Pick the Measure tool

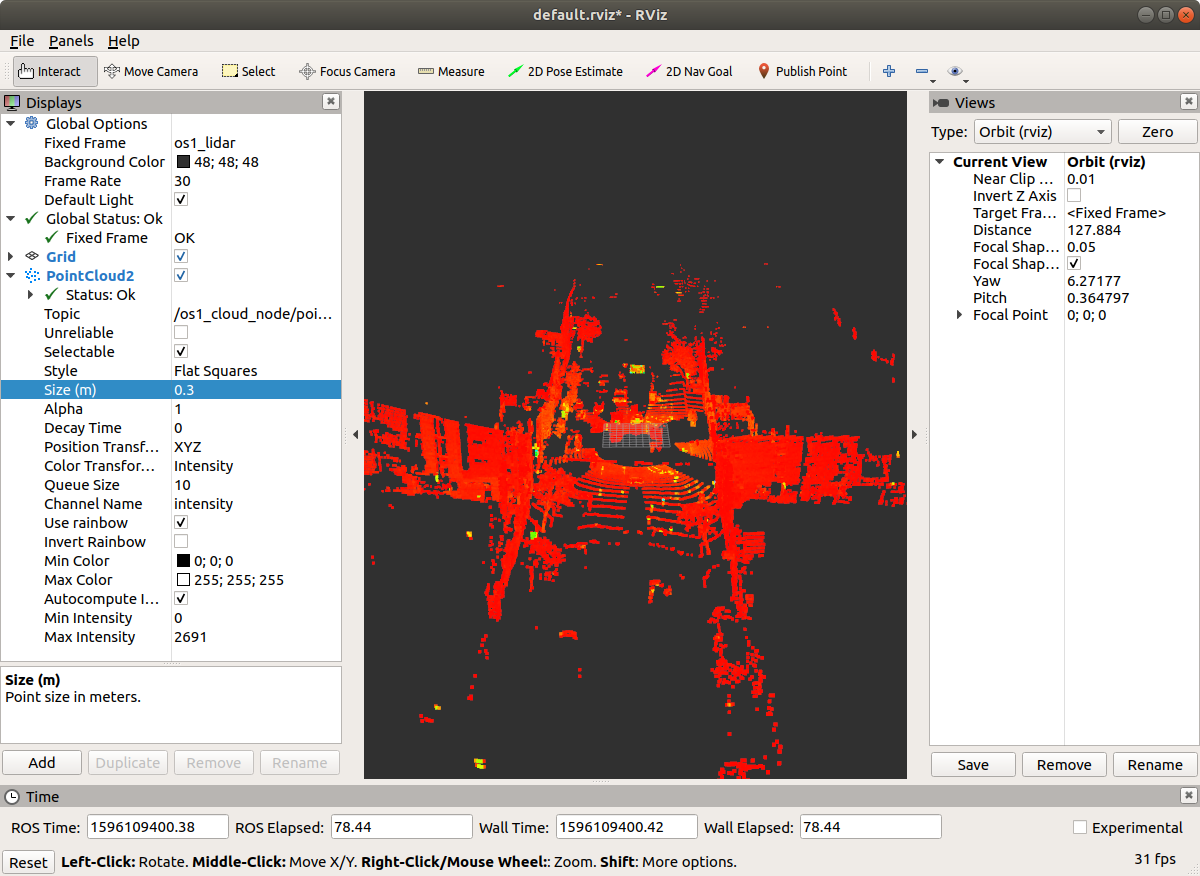coord(451,71)
